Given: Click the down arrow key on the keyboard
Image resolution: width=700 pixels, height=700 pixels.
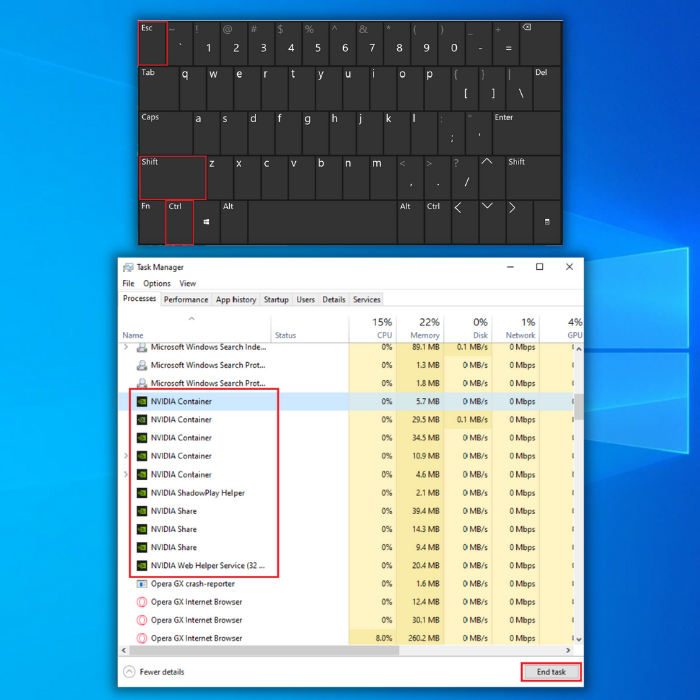Looking at the screenshot, I should 492,222.
